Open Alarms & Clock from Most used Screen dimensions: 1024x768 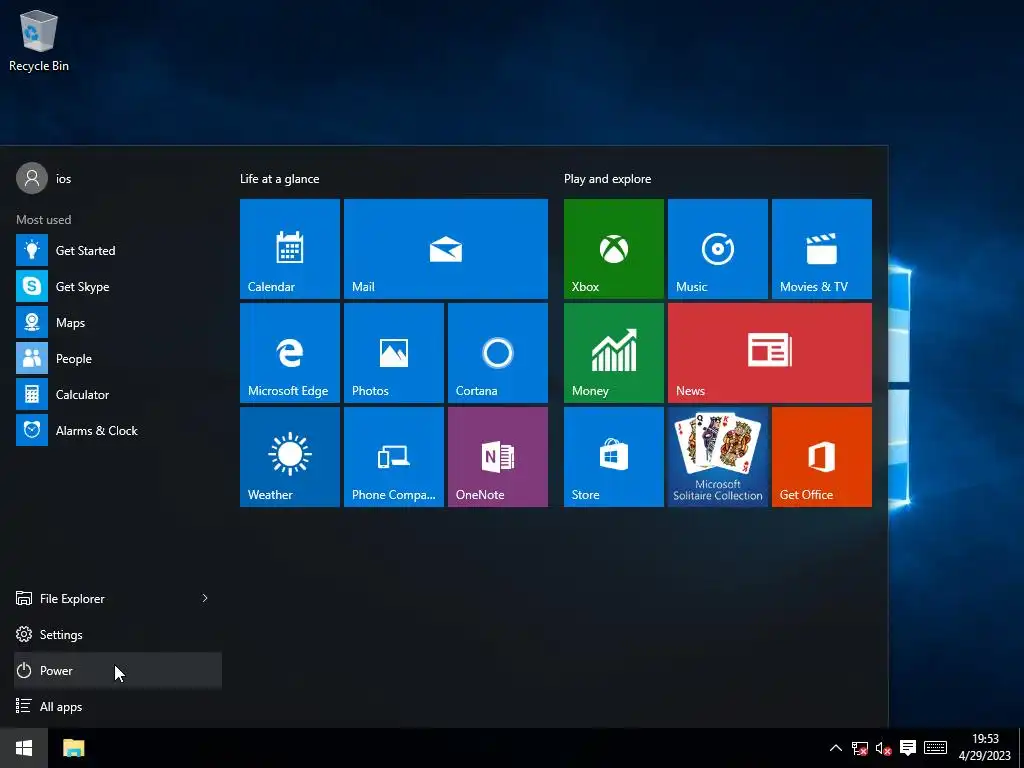(x=118, y=430)
